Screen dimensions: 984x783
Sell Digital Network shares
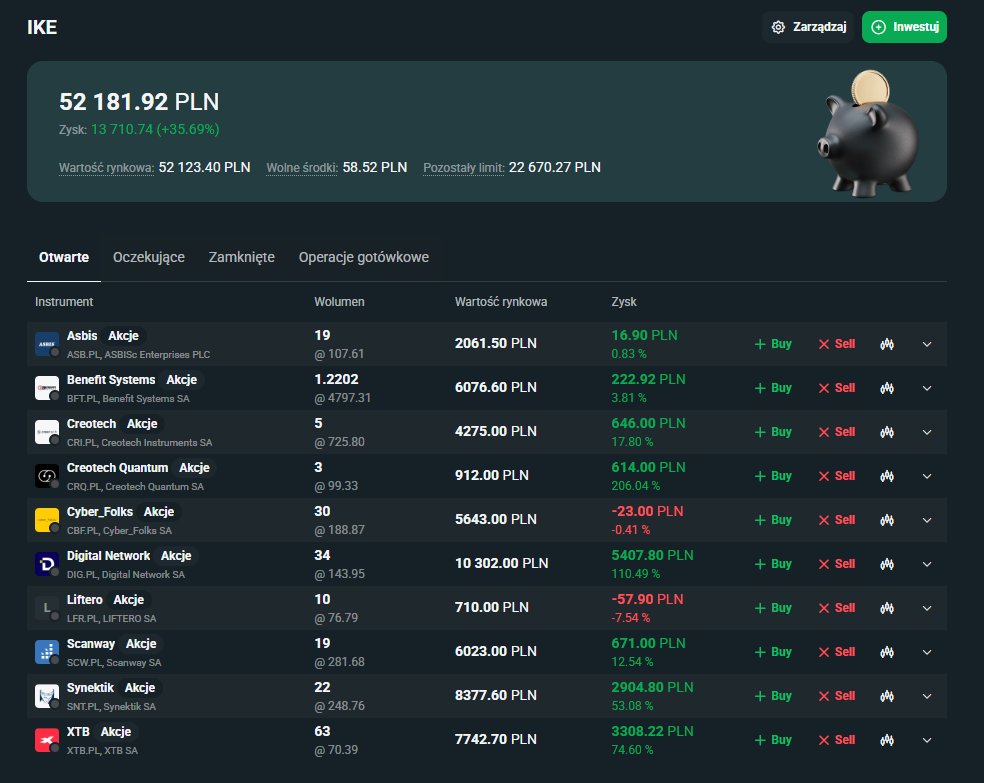837,563
